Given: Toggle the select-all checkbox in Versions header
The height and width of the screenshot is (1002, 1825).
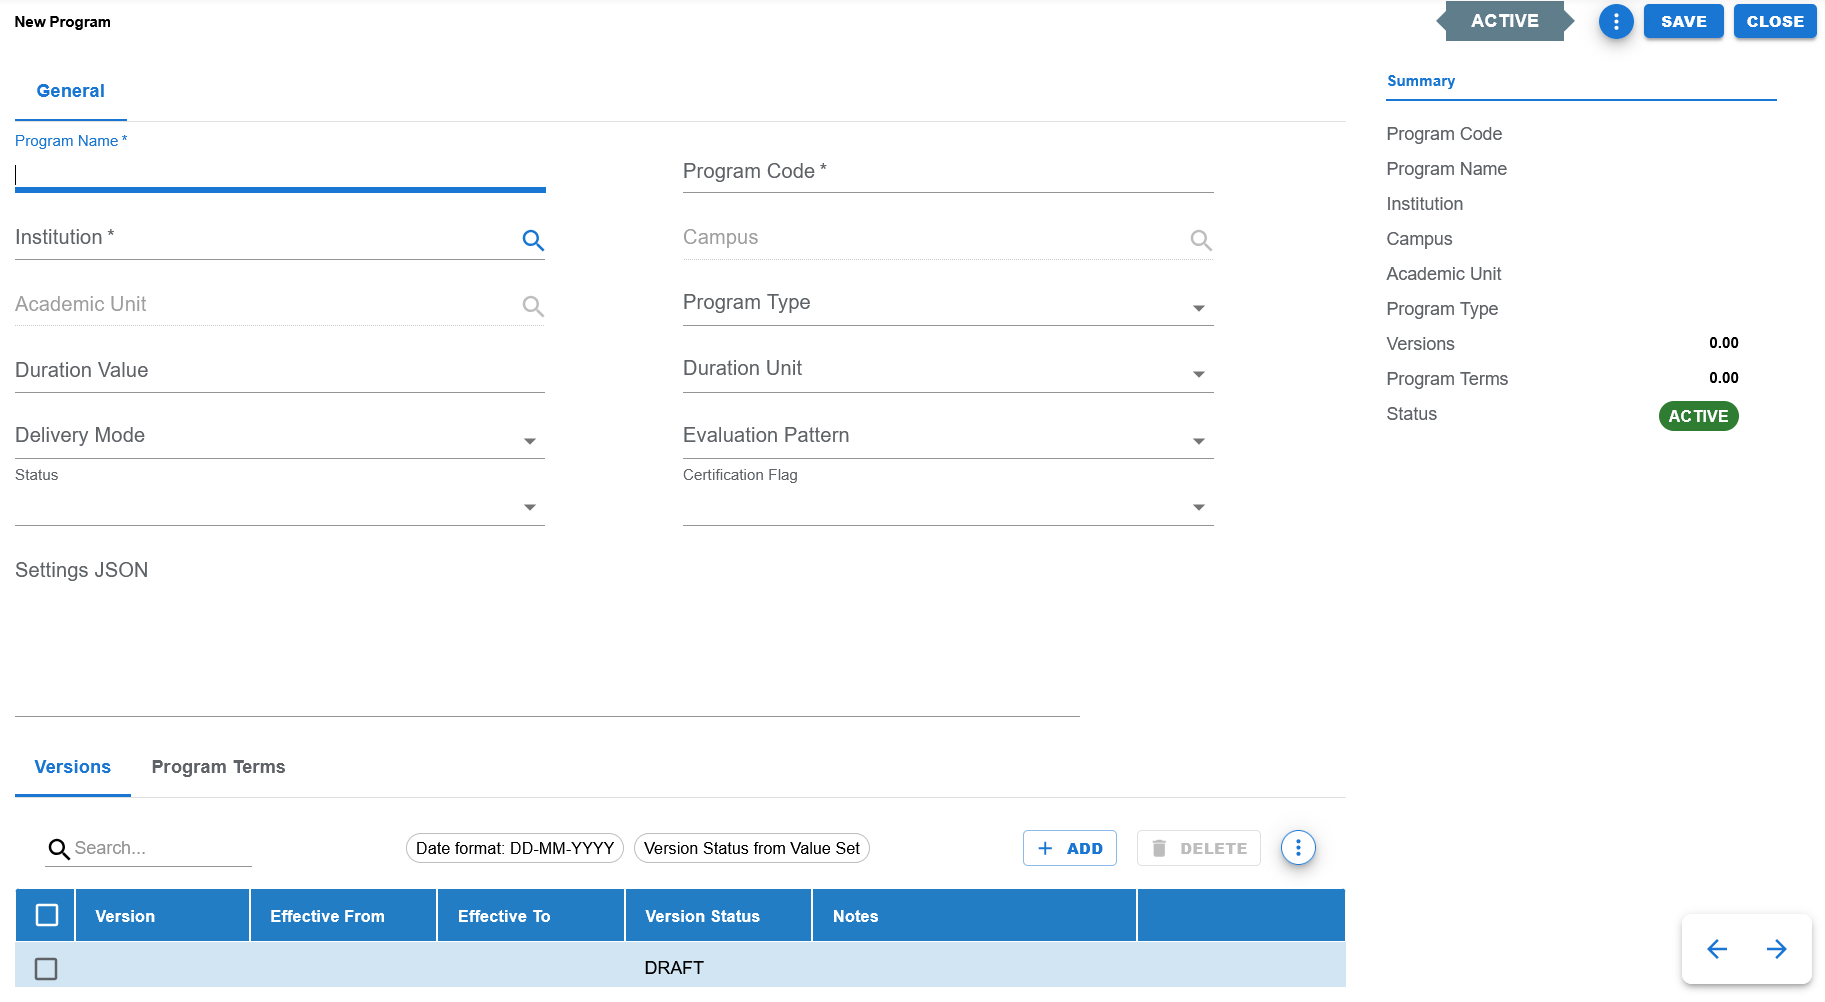Looking at the screenshot, I should pos(47,915).
